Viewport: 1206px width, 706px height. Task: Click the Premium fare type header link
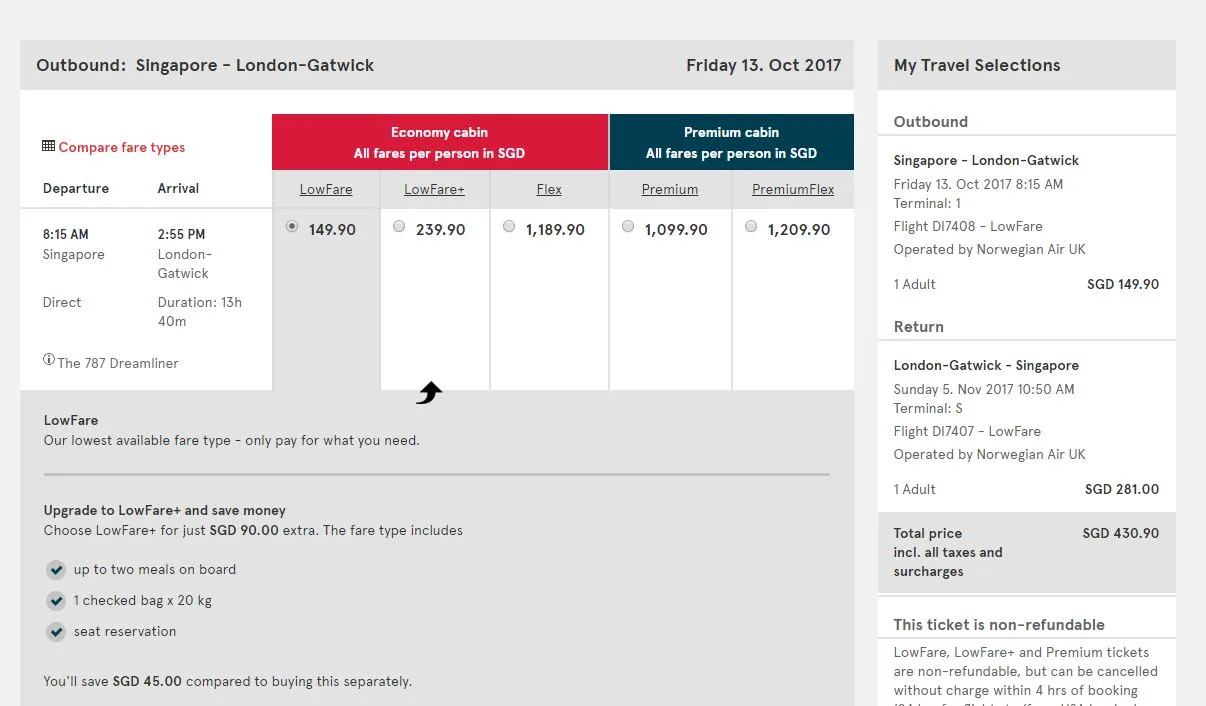670,189
